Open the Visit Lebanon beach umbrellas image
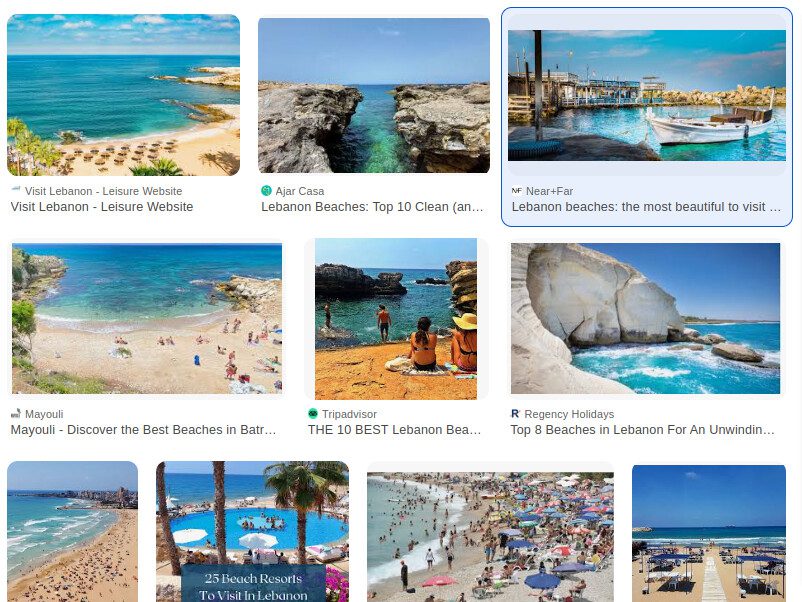 click(123, 95)
